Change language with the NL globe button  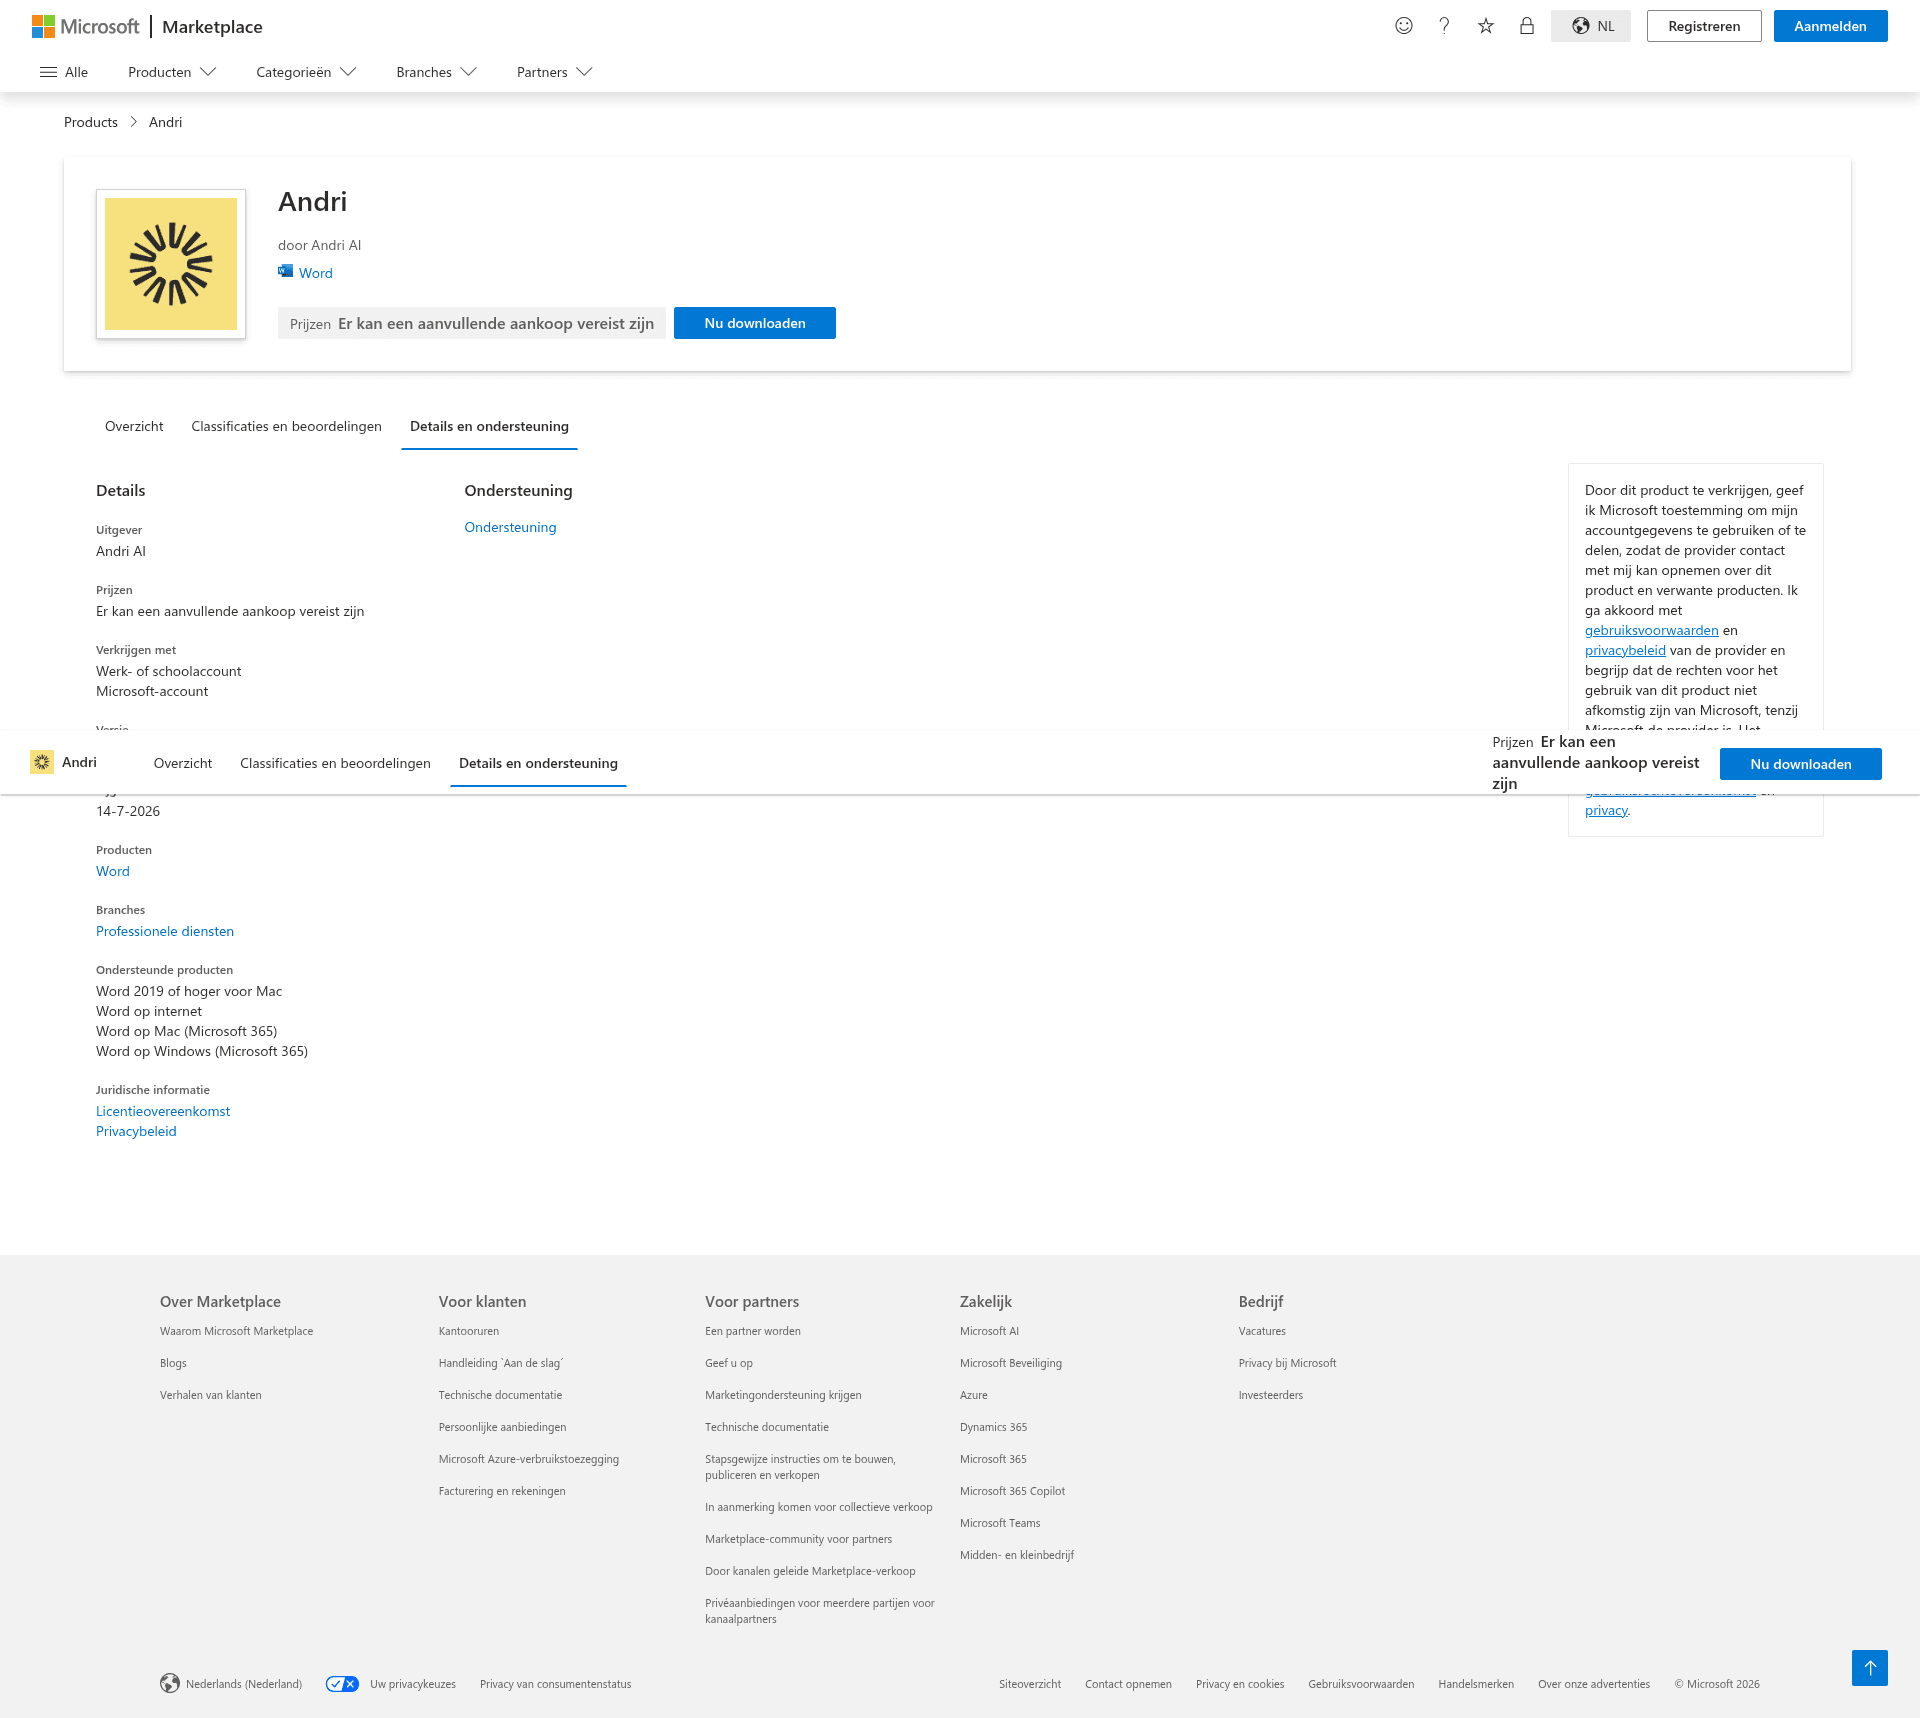[x=1591, y=26]
